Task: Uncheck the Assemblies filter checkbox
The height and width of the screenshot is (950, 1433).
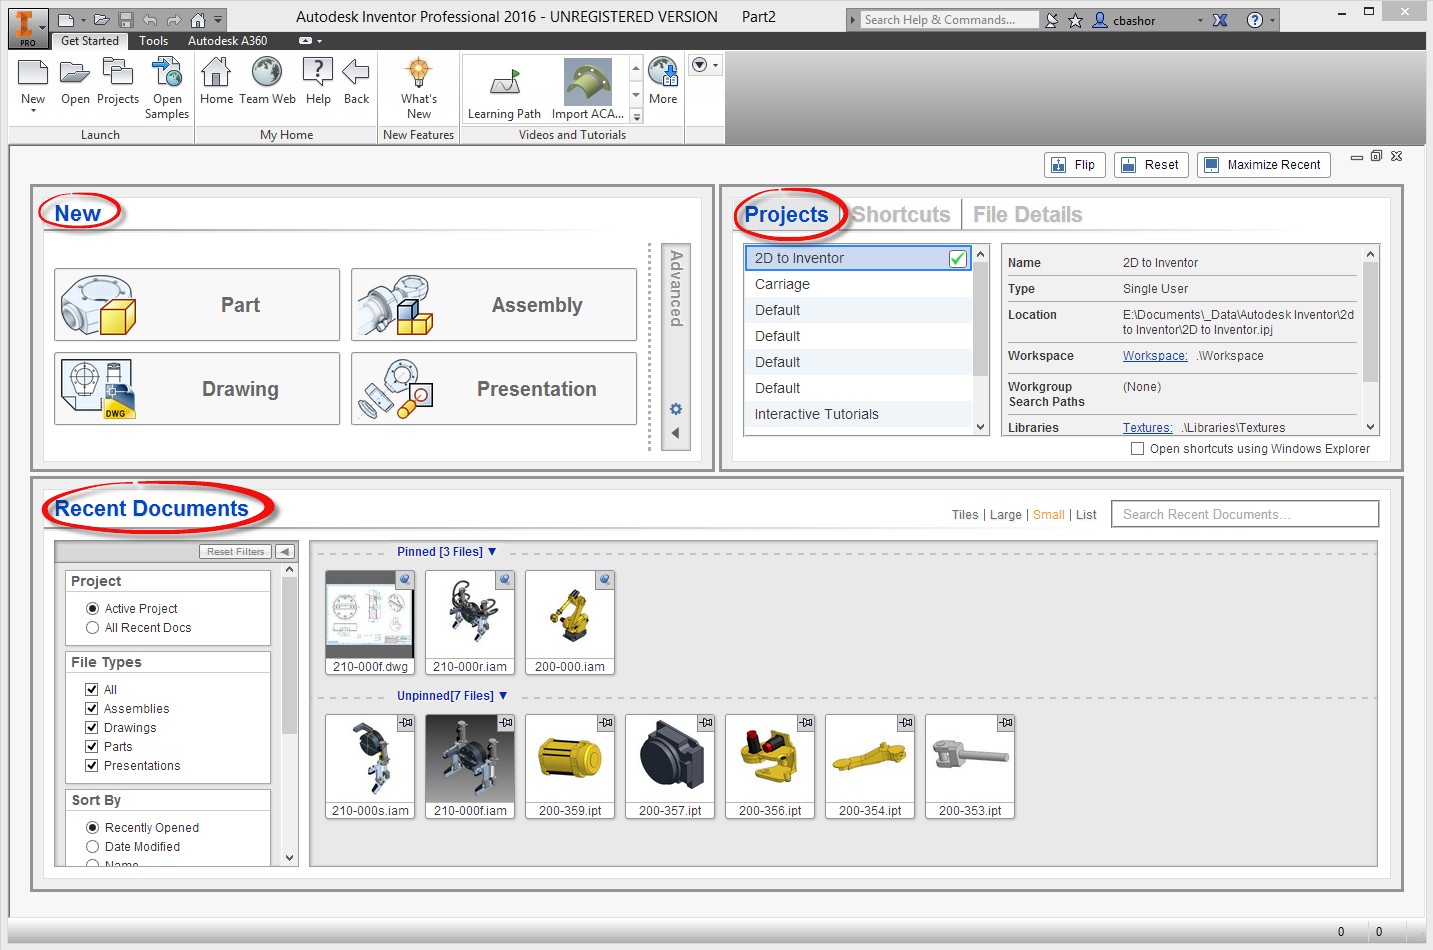Action: 92,708
